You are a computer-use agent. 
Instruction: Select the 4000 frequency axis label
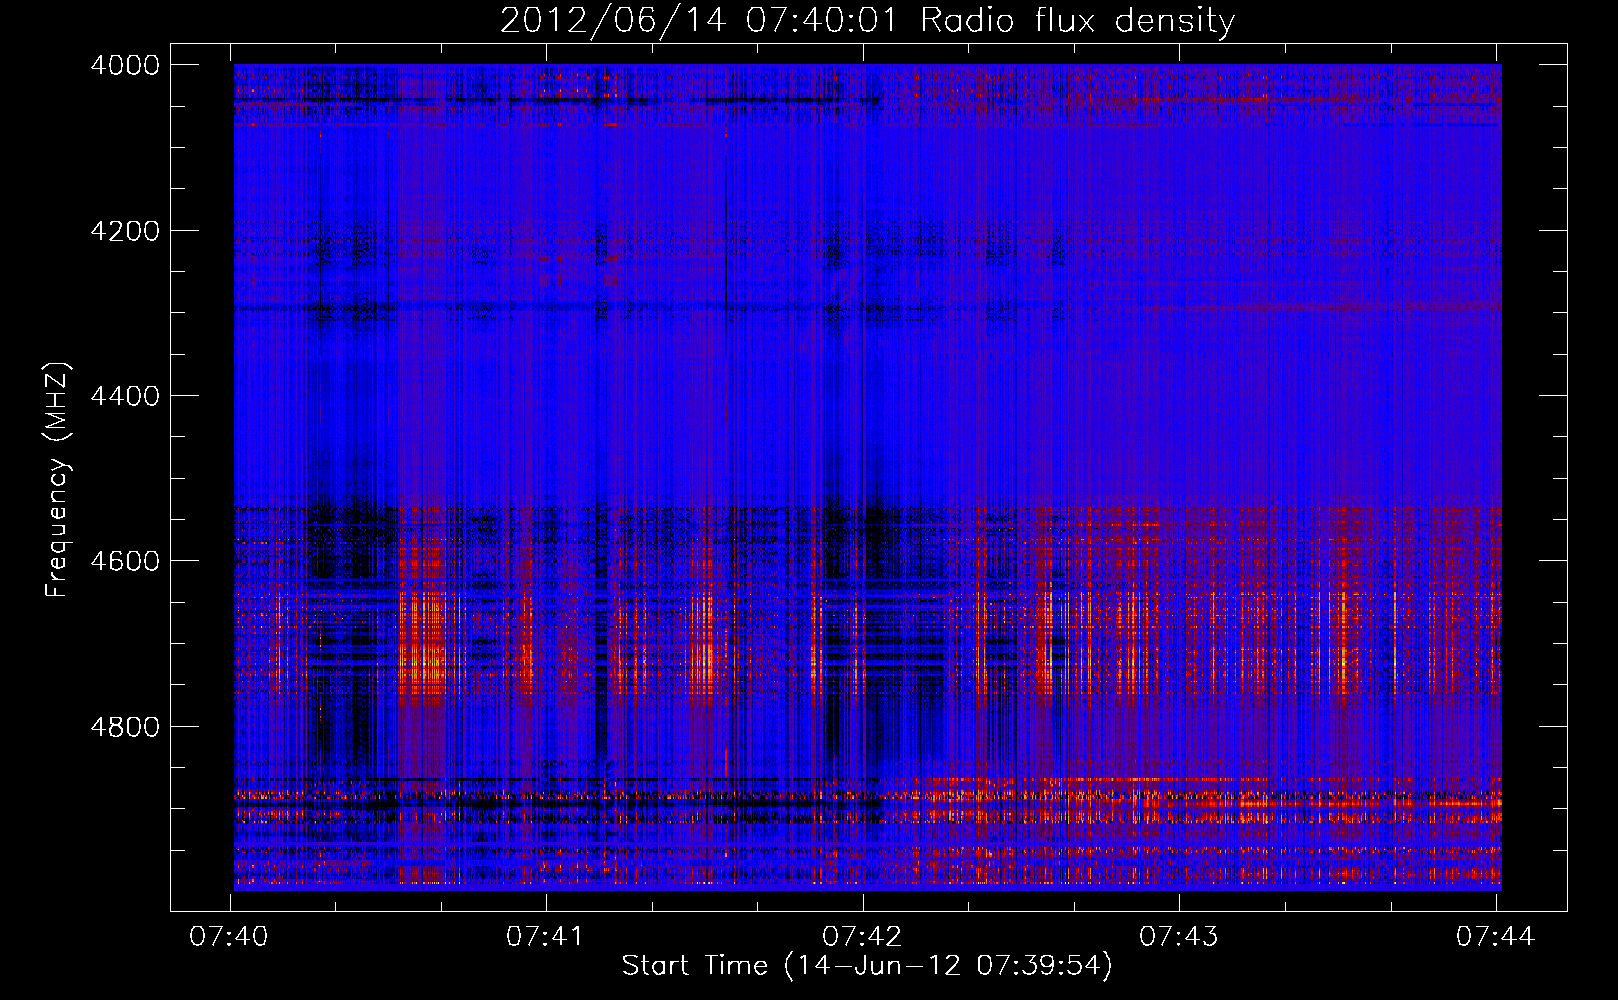pos(125,65)
